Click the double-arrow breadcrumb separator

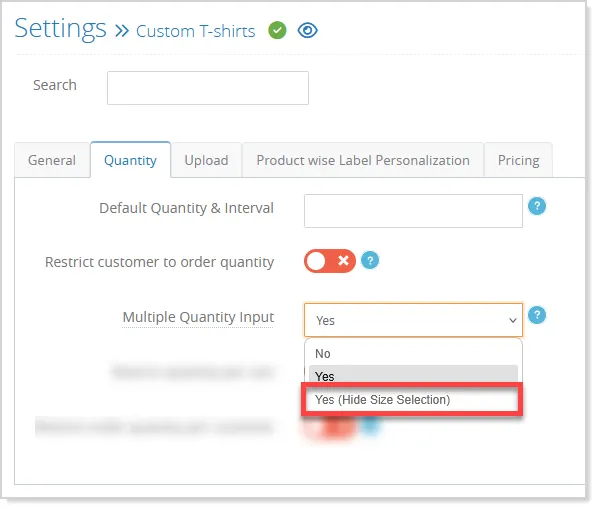click(122, 30)
